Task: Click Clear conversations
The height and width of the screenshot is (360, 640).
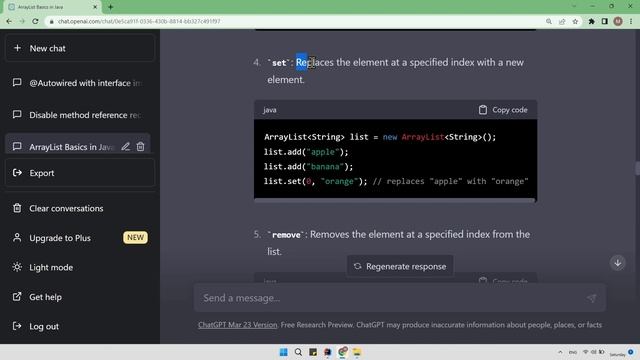Action: click(80, 208)
